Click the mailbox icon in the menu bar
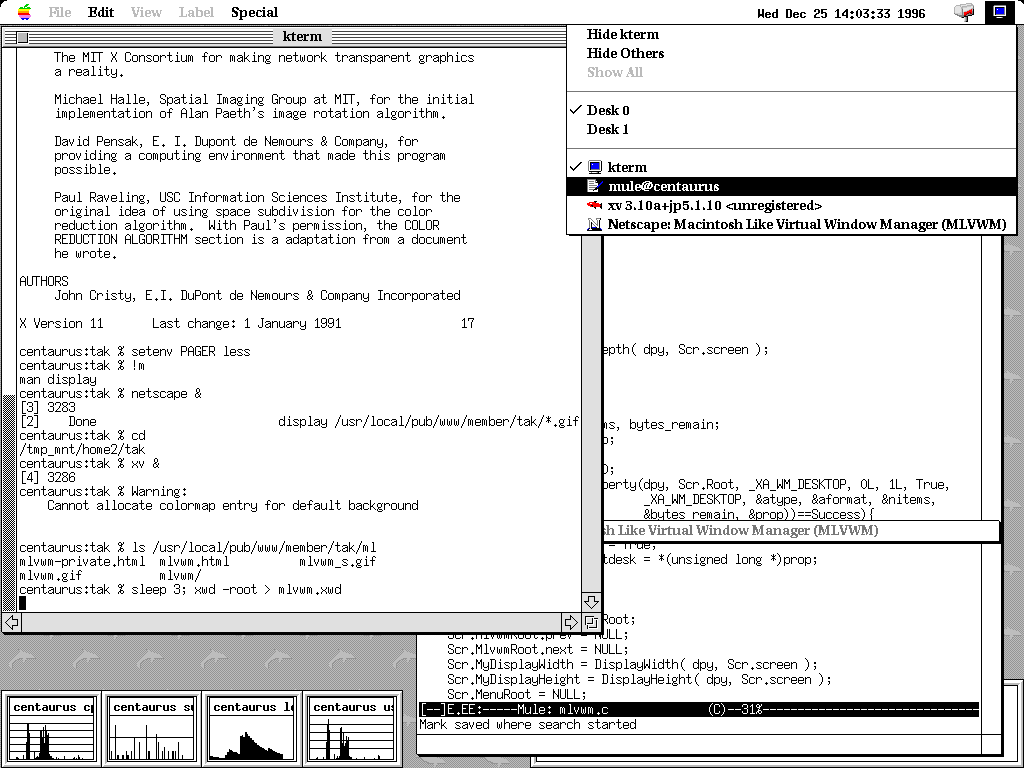Image resolution: width=1024 pixels, height=768 pixels. [964, 12]
